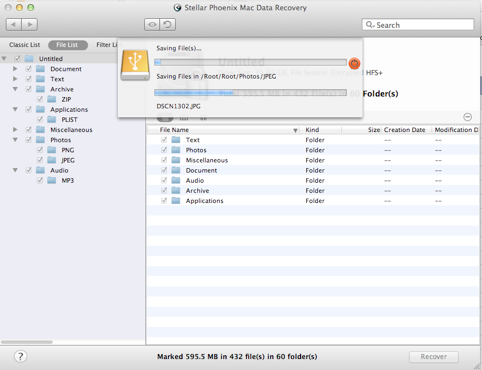
Task: Uncheck Photos checkbox in file table
Action: [164, 150]
